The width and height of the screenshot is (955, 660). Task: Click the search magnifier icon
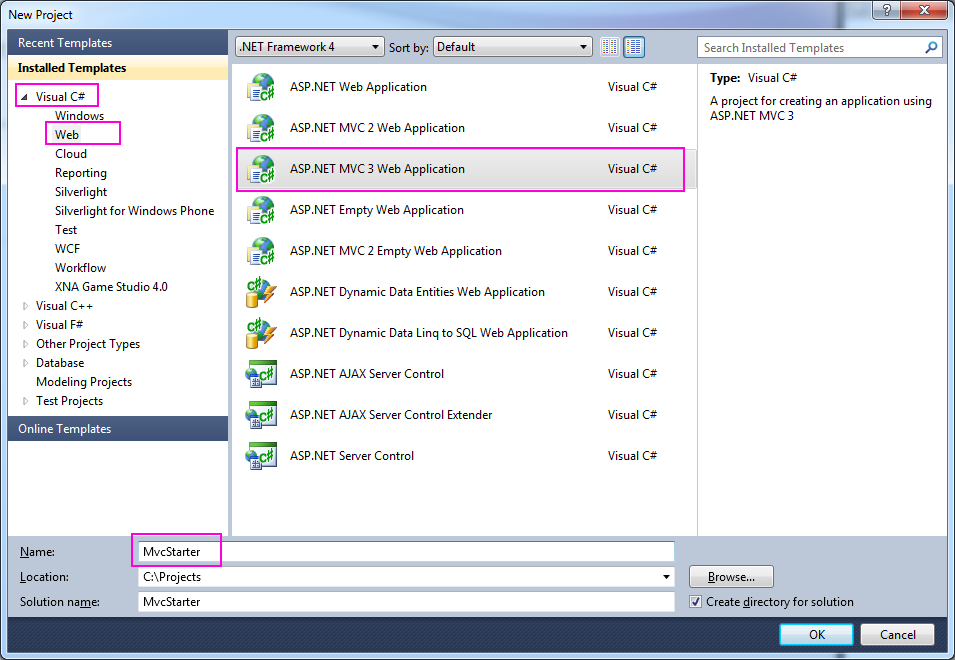tap(931, 47)
